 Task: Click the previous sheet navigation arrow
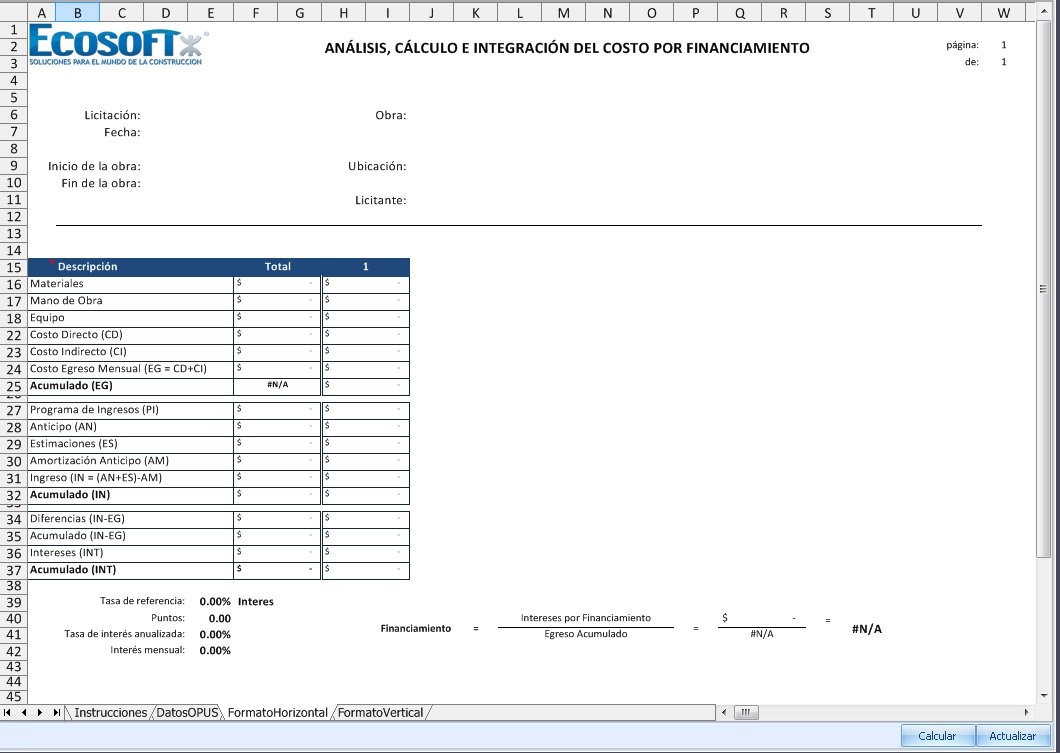pos(24,712)
